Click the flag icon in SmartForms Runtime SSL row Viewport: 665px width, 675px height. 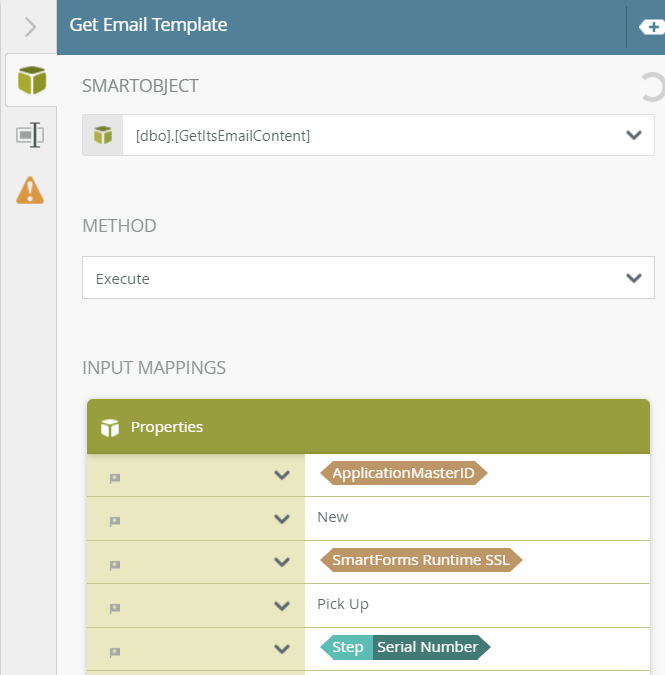115,565
